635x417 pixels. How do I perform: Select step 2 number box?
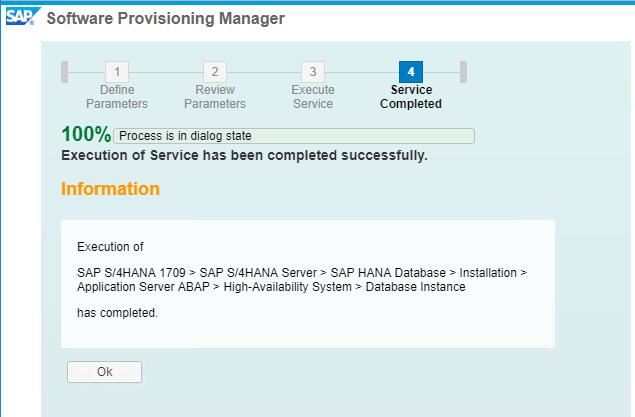[215, 72]
